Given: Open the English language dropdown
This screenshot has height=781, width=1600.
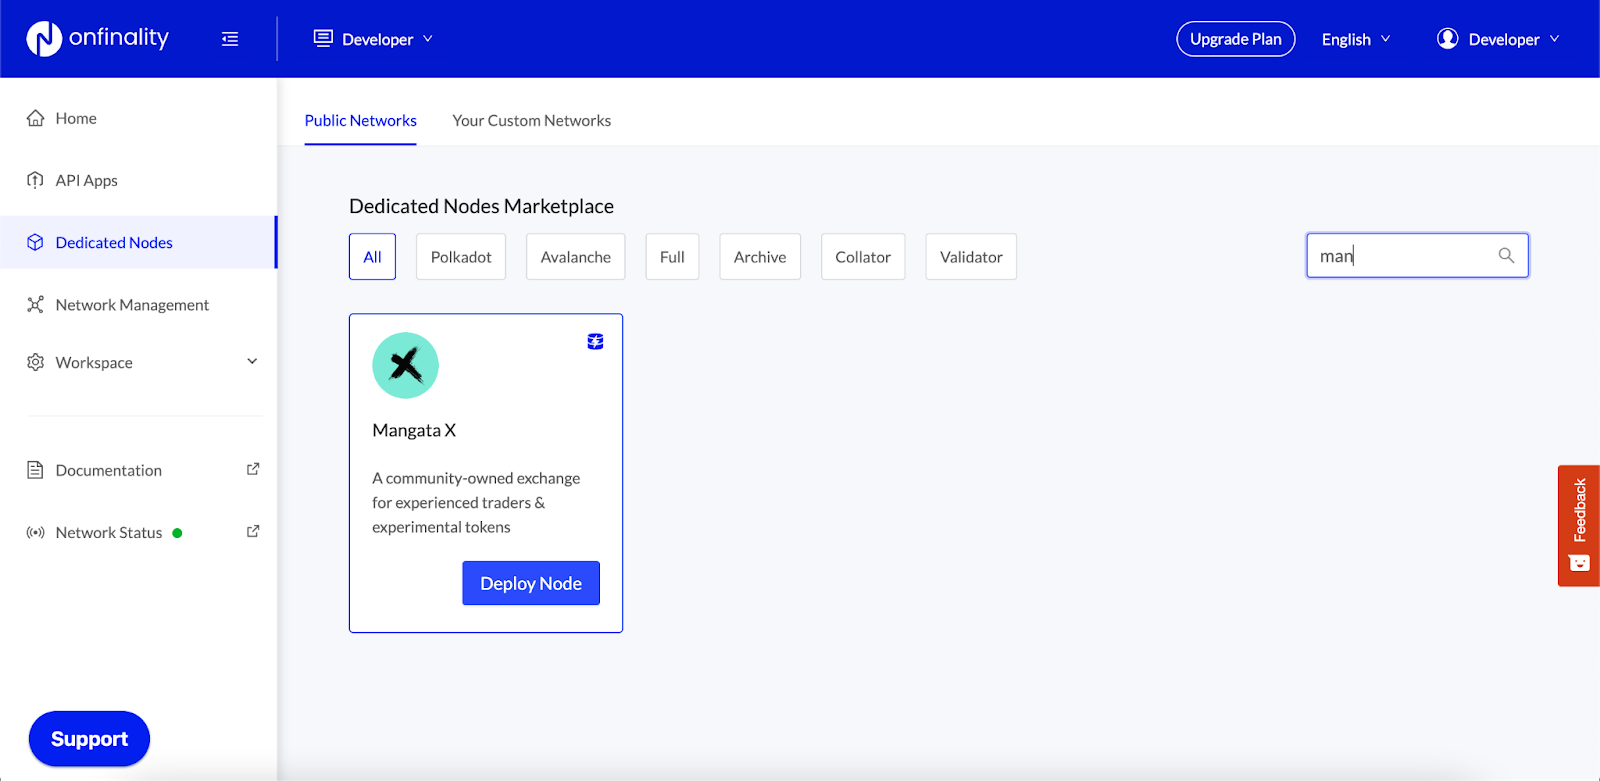Looking at the screenshot, I should pyautogui.click(x=1356, y=39).
